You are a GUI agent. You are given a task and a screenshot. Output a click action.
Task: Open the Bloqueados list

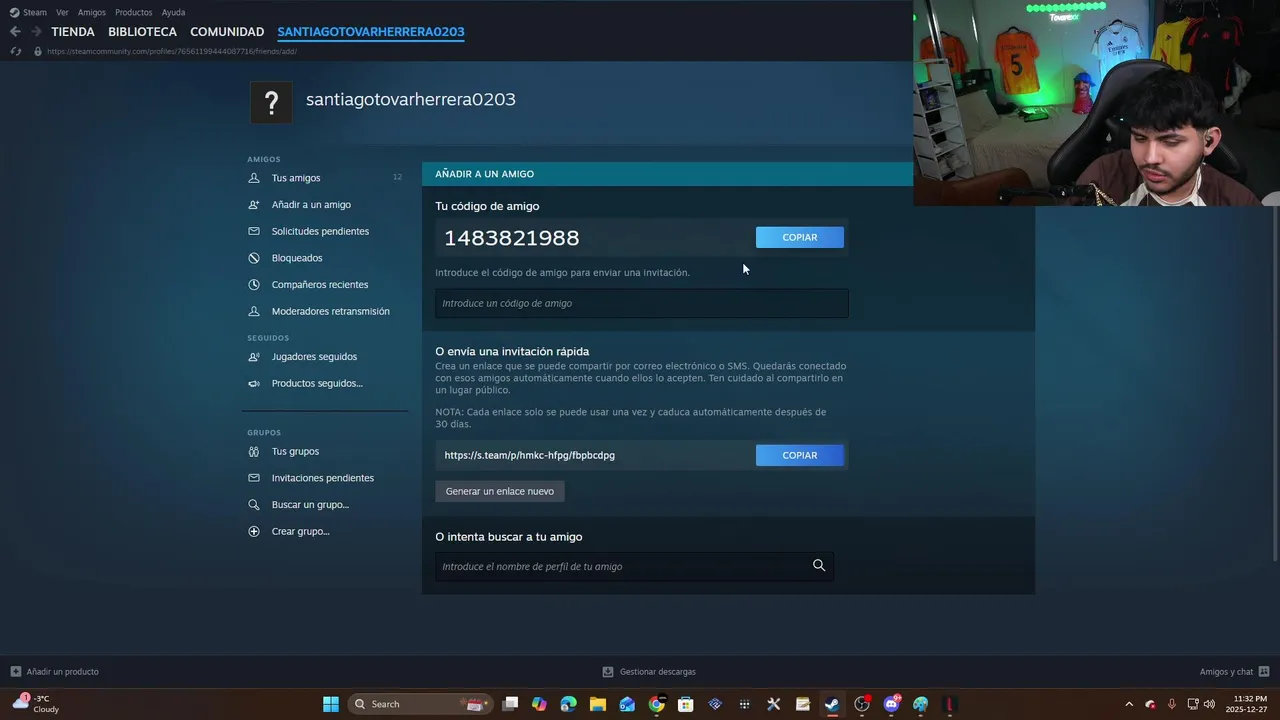tap(297, 258)
